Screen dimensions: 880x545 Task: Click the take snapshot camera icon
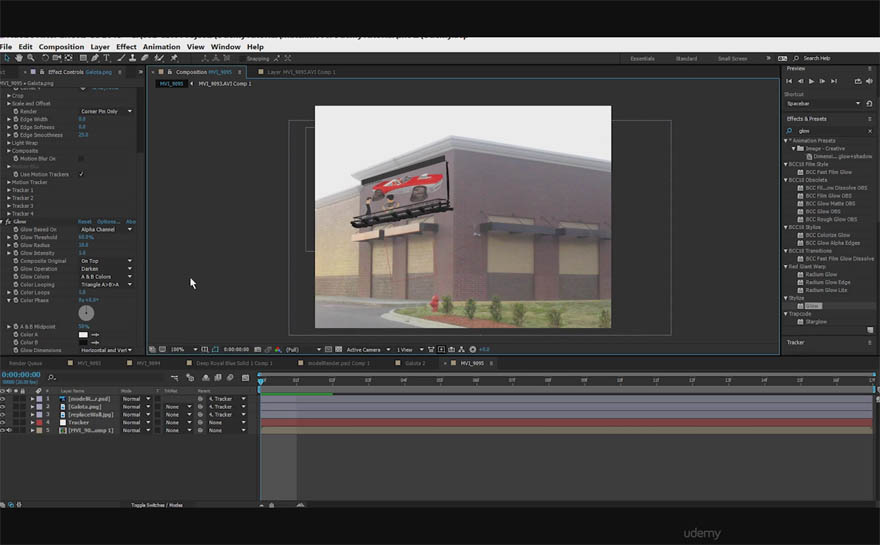(x=258, y=349)
